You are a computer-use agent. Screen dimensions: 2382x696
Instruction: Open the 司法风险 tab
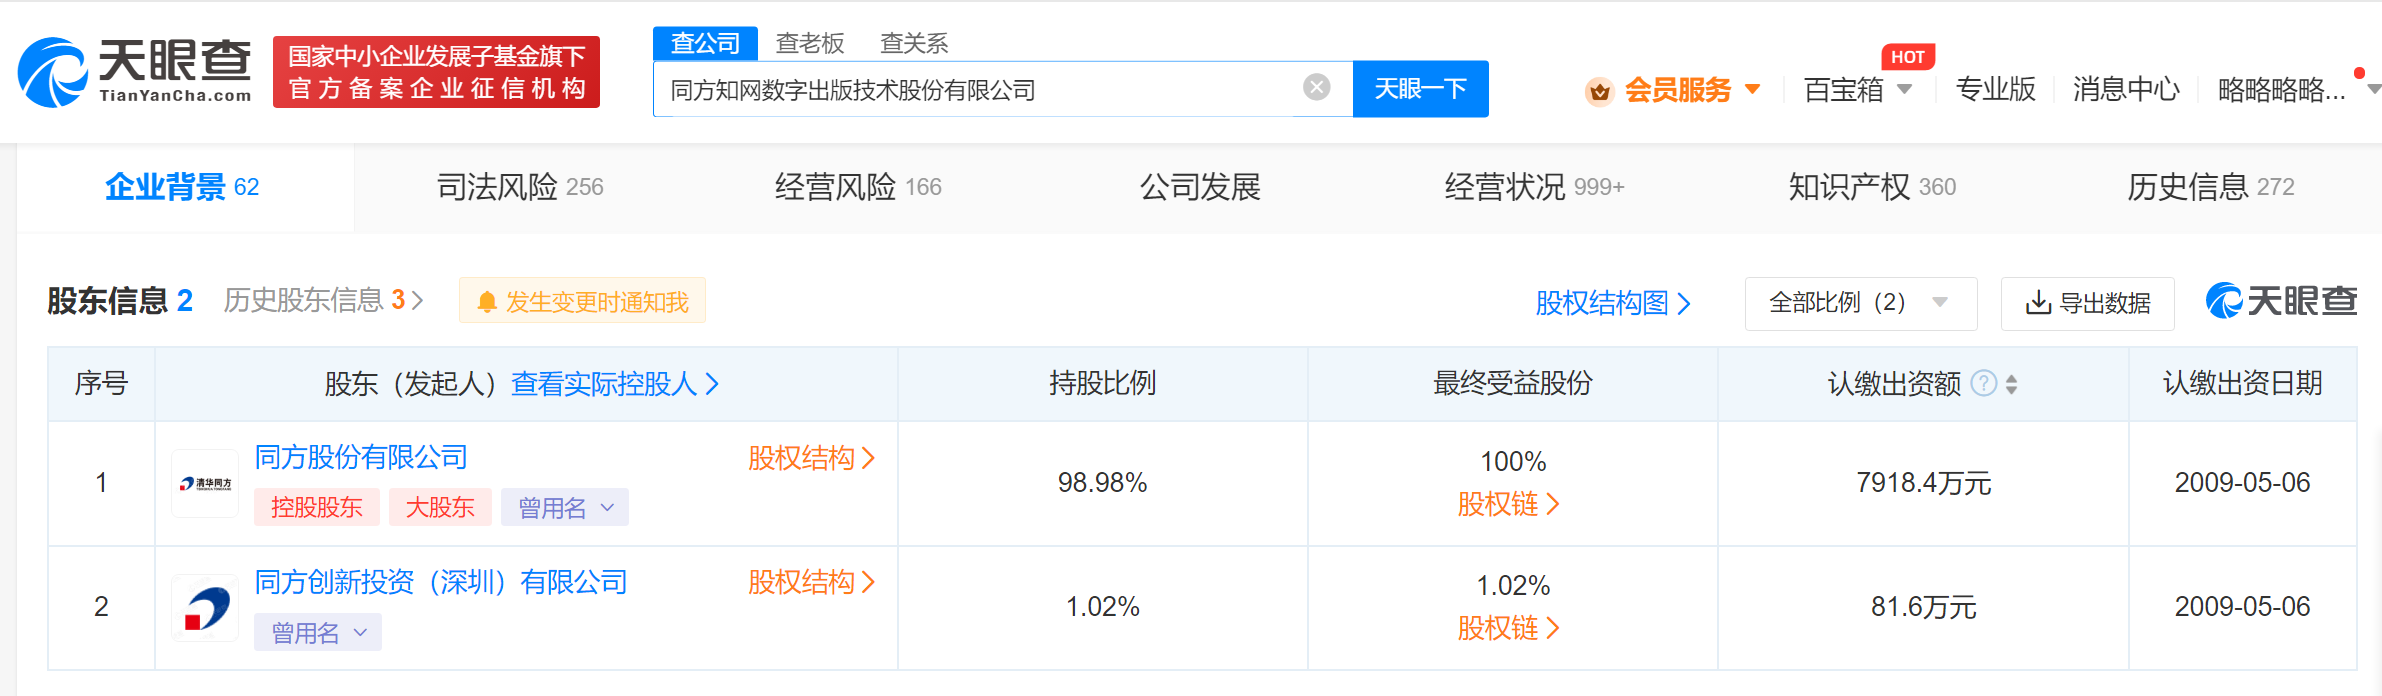(x=520, y=187)
